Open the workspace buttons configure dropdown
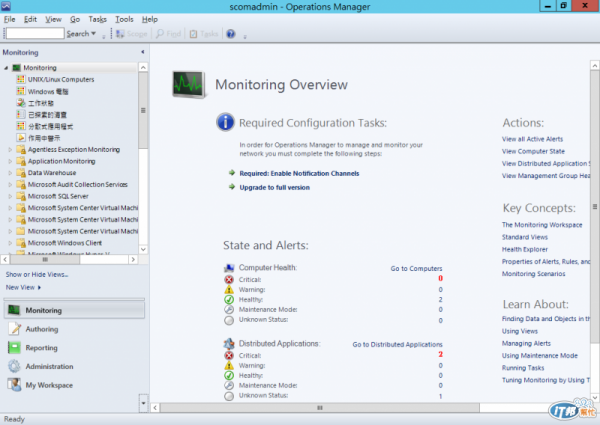This screenshot has height=425, width=600. (143, 403)
